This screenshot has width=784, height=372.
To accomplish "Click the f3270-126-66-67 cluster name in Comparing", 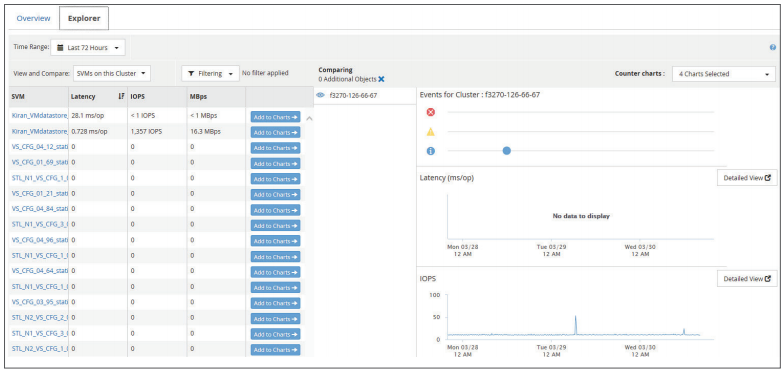I will pyautogui.click(x=354, y=96).
